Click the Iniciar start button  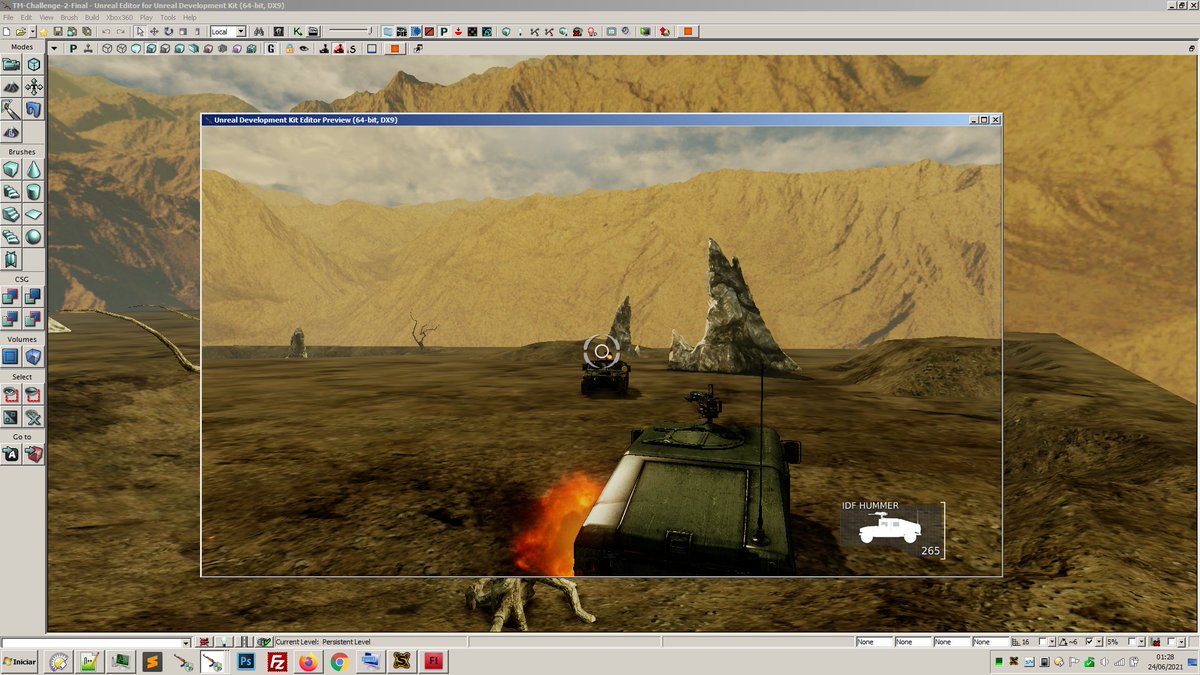(20, 662)
